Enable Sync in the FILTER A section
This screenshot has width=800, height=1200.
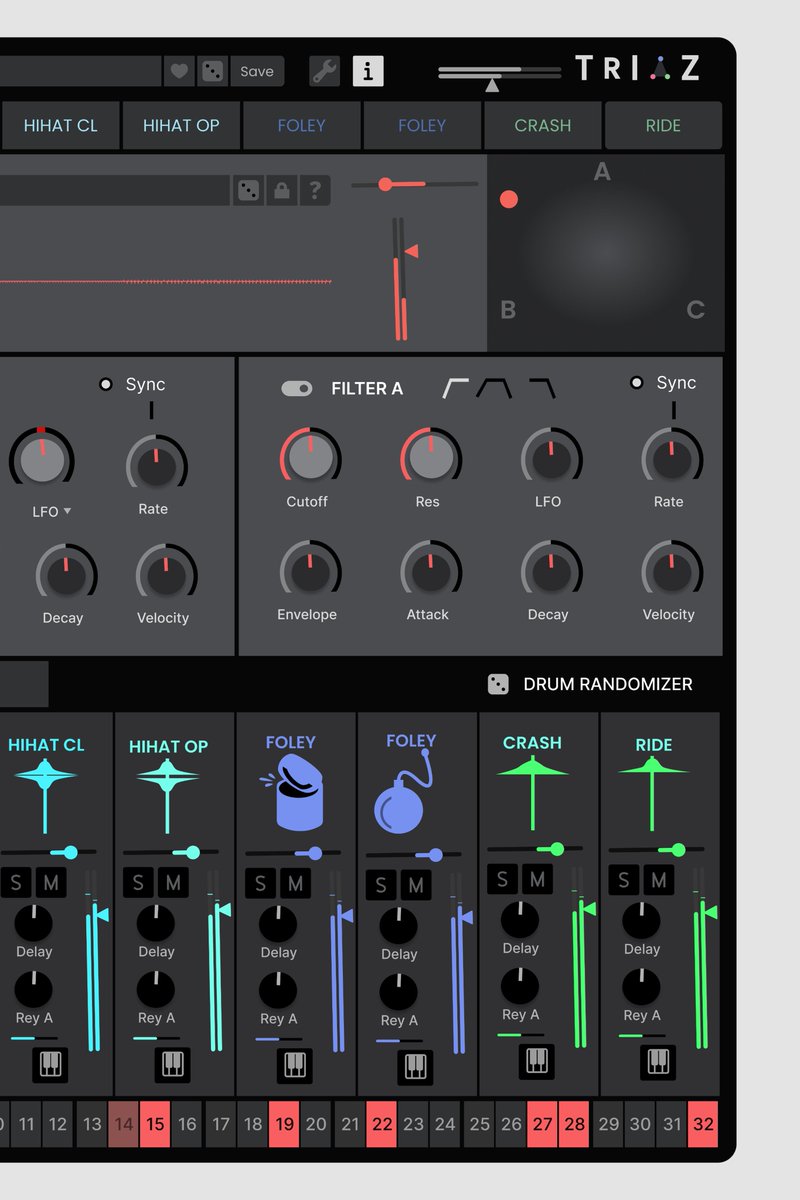[636, 383]
